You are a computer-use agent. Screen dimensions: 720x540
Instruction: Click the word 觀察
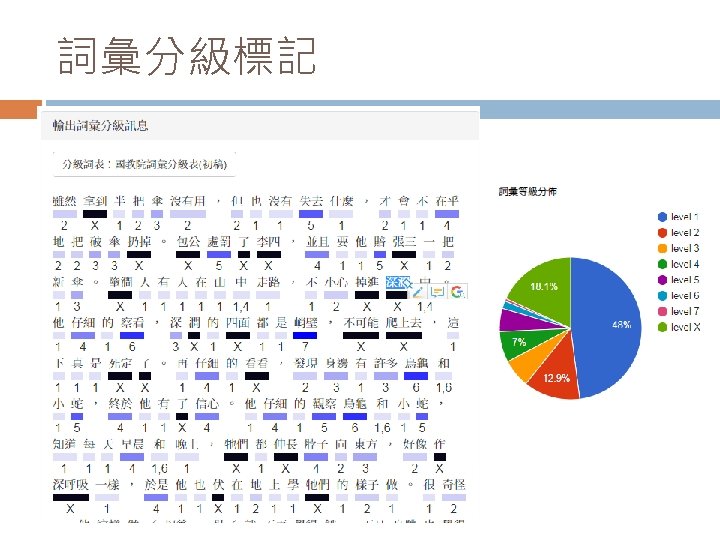point(324,404)
